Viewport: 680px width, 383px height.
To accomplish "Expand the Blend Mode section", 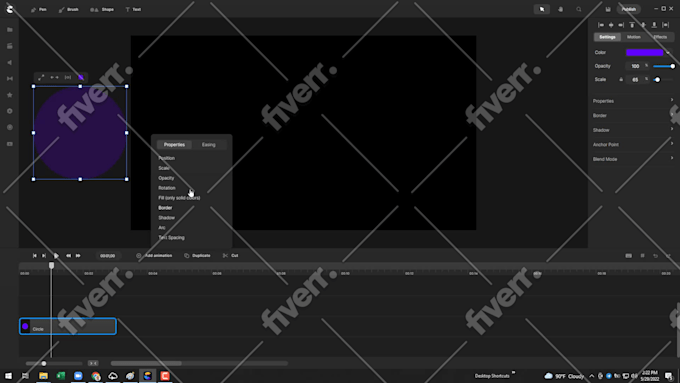I will pyautogui.click(x=633, y=159).
